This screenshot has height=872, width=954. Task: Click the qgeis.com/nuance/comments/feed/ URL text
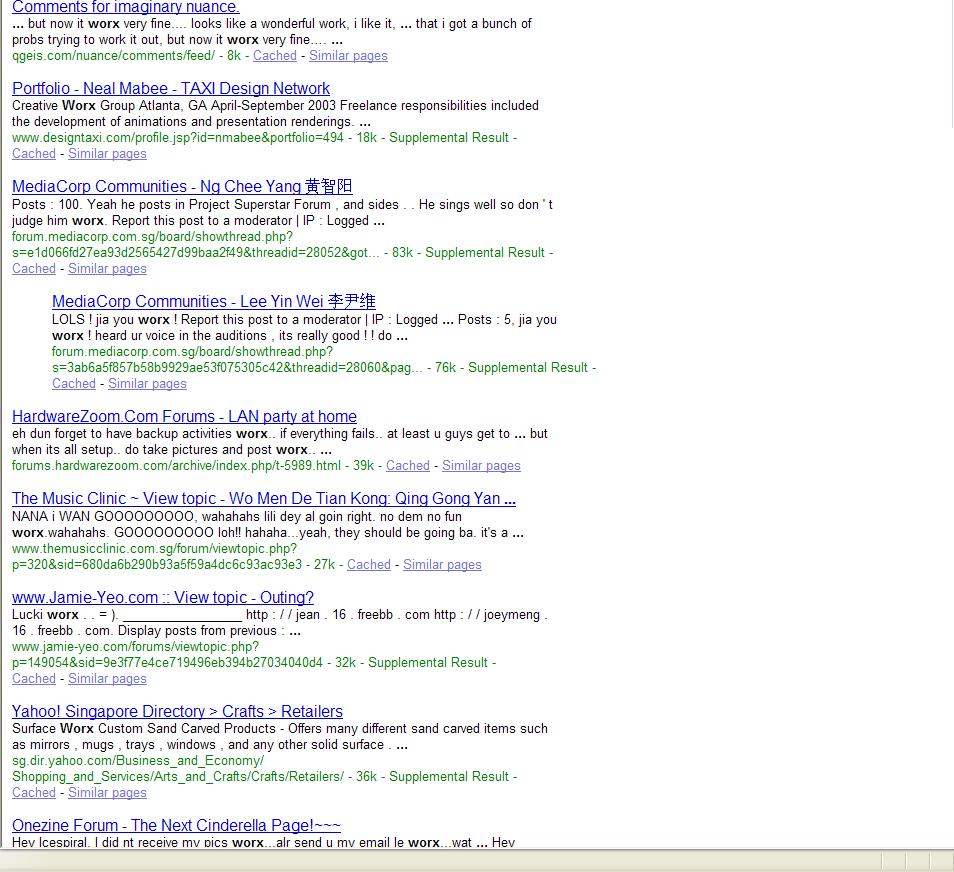pos(113,55)
